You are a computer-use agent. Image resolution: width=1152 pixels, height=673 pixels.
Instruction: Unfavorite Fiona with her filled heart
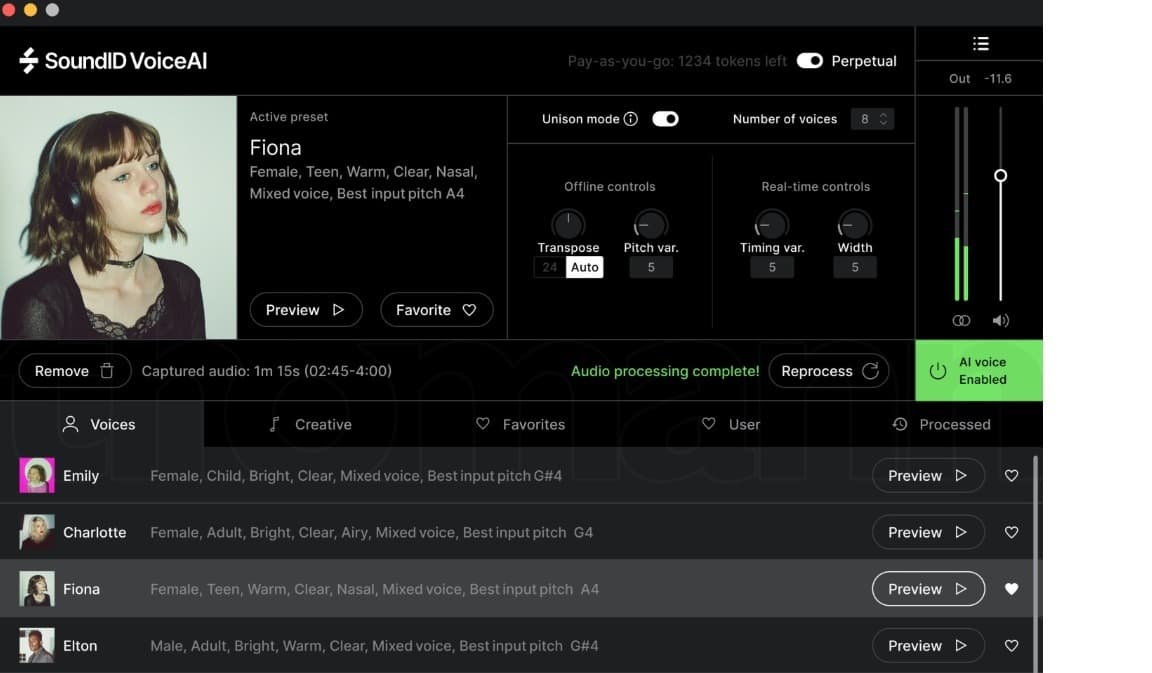[1012, 589]
